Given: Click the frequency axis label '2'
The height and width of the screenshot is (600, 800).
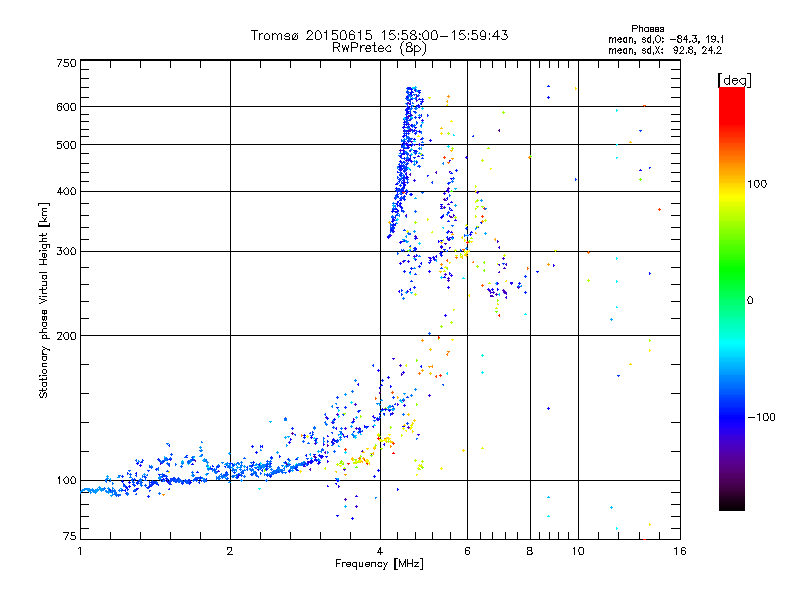Looking at the screenshot, I should (230, 551).
